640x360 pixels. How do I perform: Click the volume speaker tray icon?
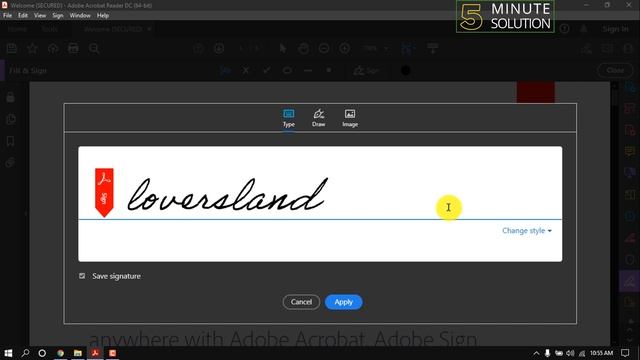click(570, 353)
